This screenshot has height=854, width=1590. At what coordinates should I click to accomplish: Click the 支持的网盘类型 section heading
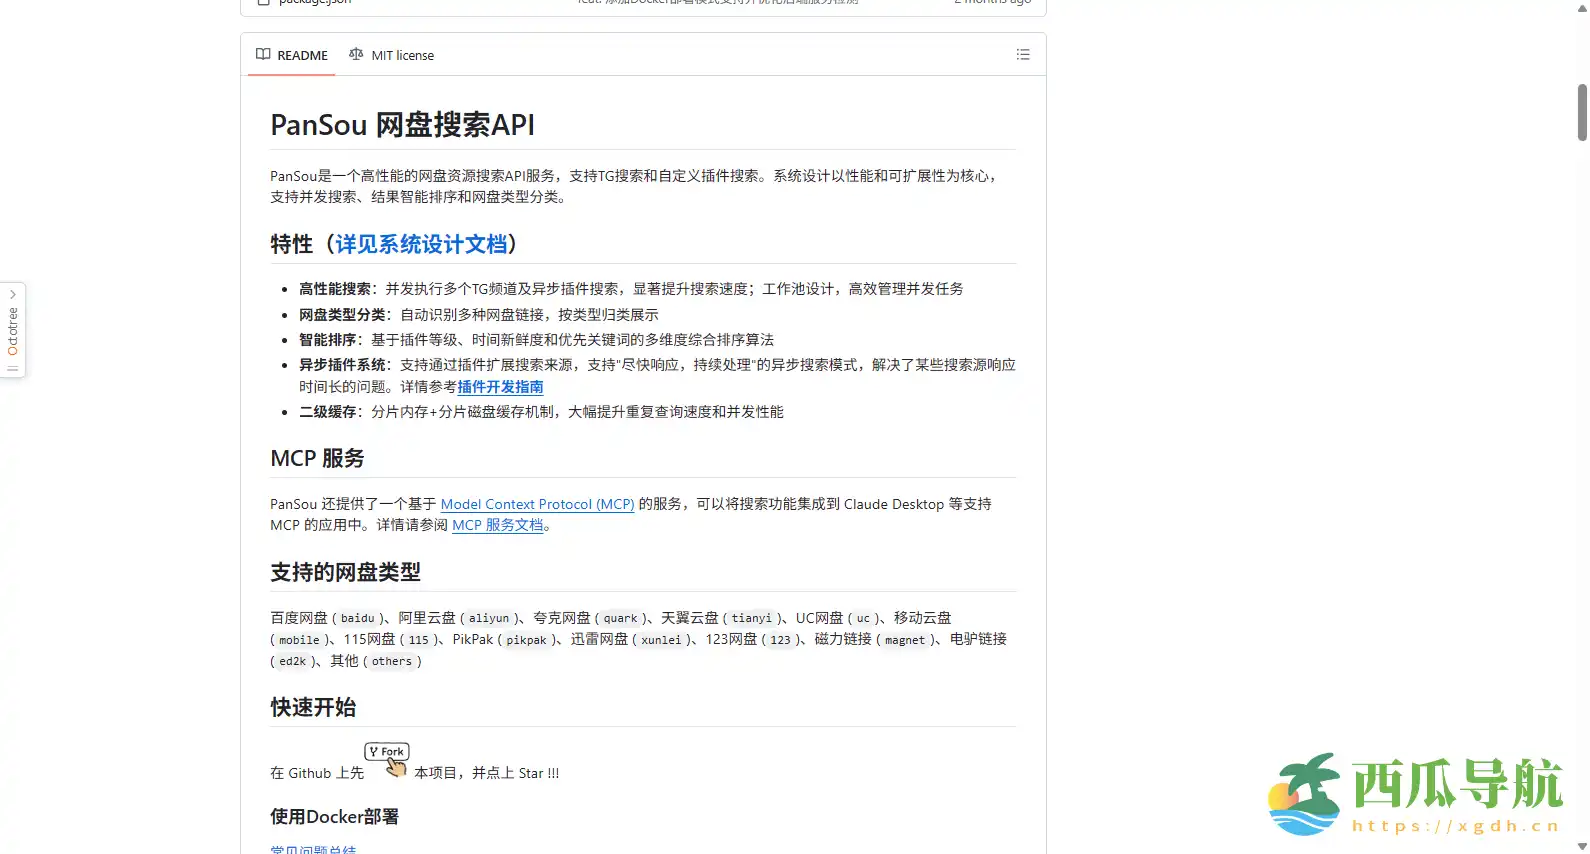pos(345,572)
